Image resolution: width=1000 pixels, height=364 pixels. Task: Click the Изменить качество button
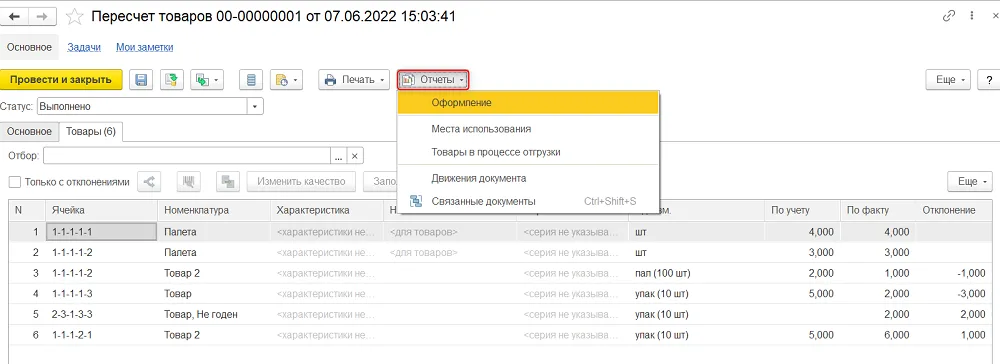[301, 182]
